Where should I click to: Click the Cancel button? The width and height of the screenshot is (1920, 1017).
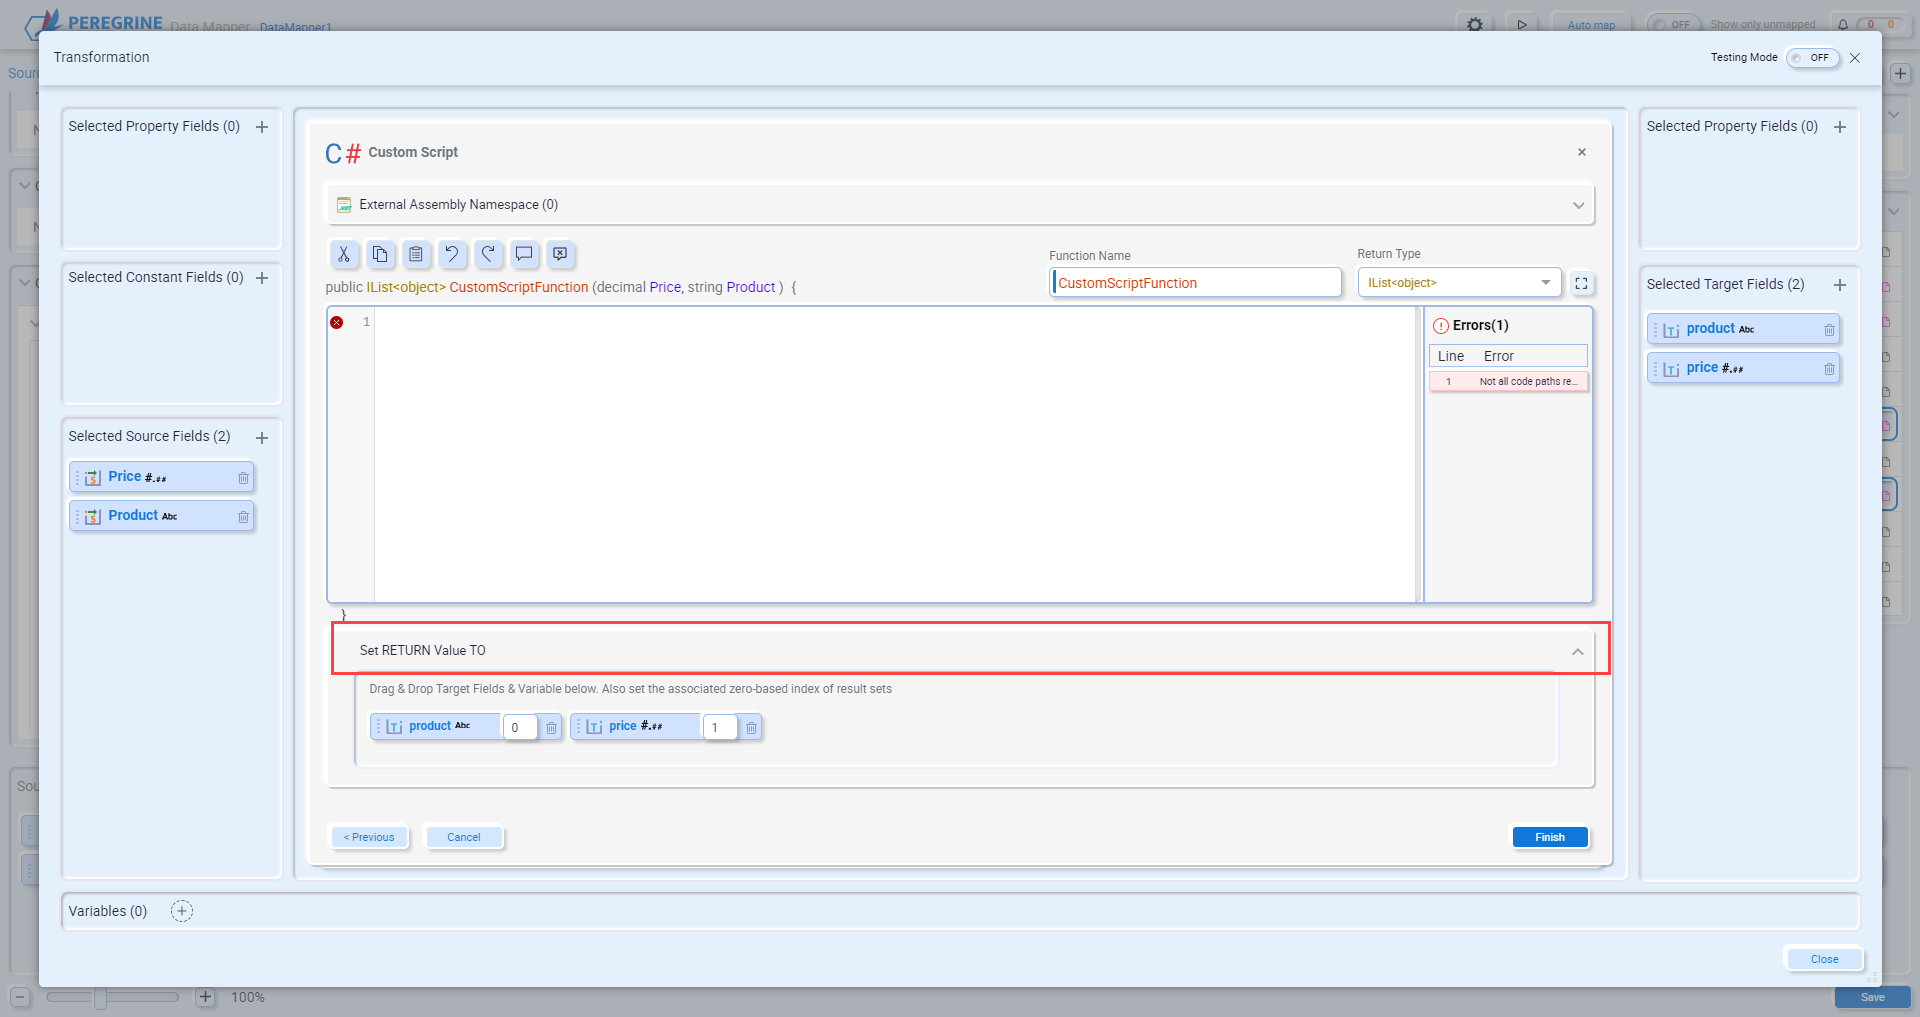point(464,837)
